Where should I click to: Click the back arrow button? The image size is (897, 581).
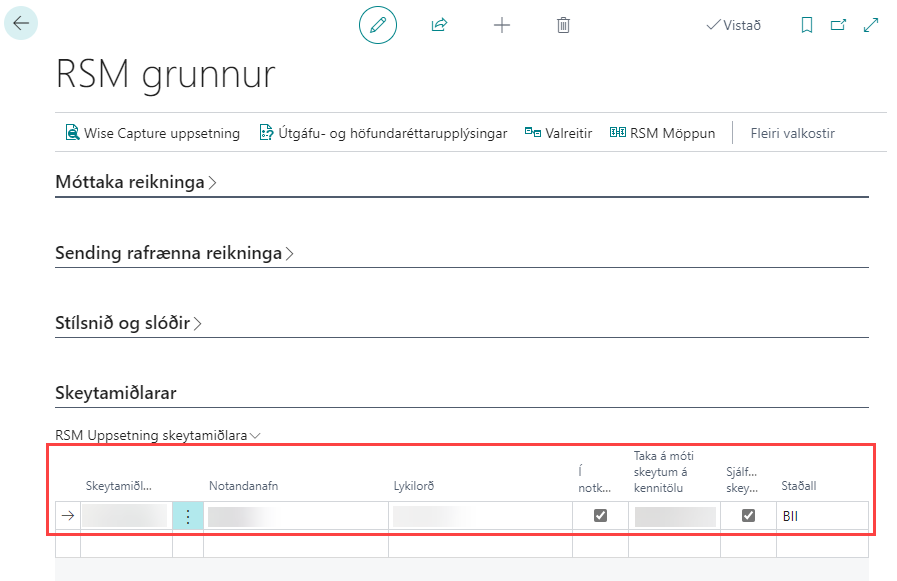[21, 23]
